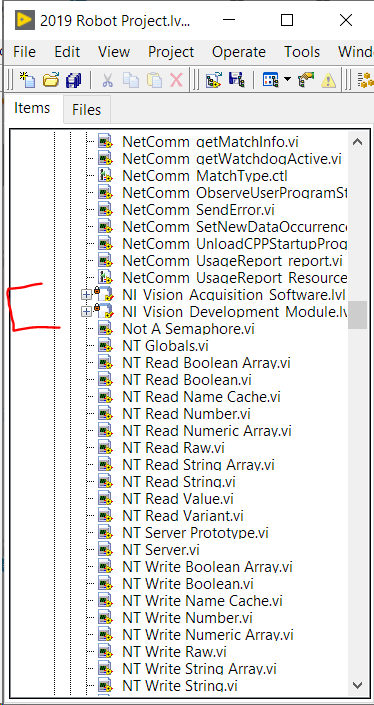The height and width of the screenshot is (705, 374).
Task: Select NetComm SetNewDataOccurrence item
Action: [235, 227]
